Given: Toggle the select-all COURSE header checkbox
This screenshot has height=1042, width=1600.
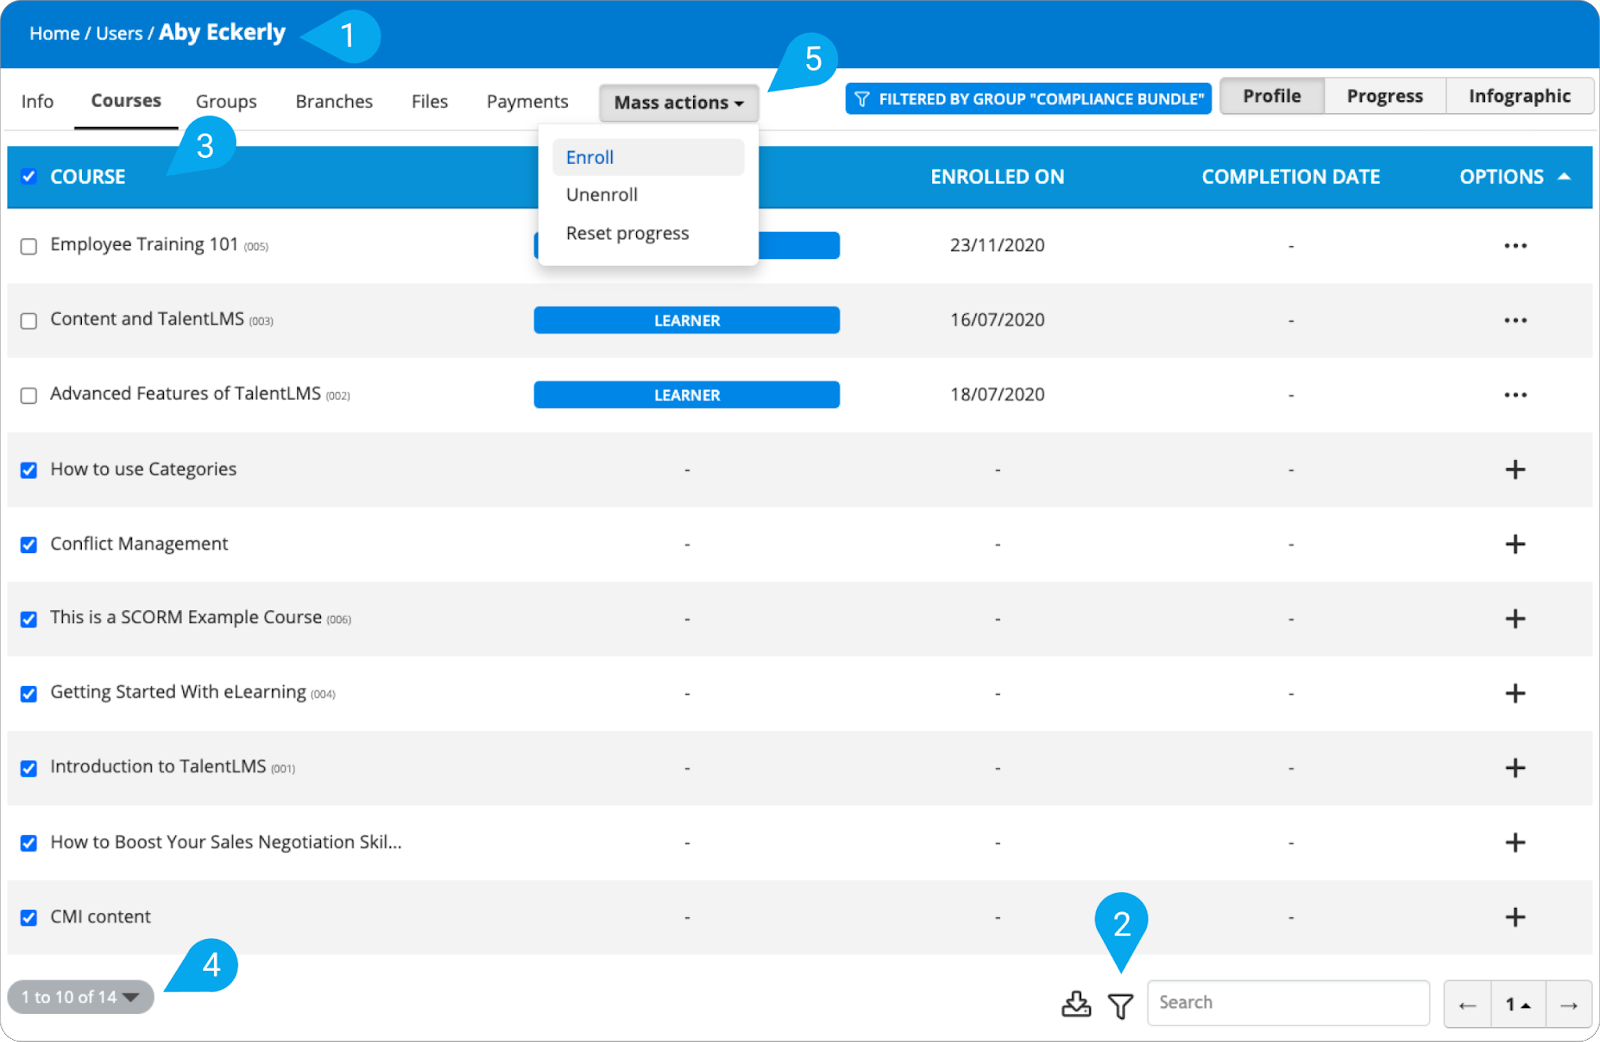Looking at the screenshot, I should point(29,177).
